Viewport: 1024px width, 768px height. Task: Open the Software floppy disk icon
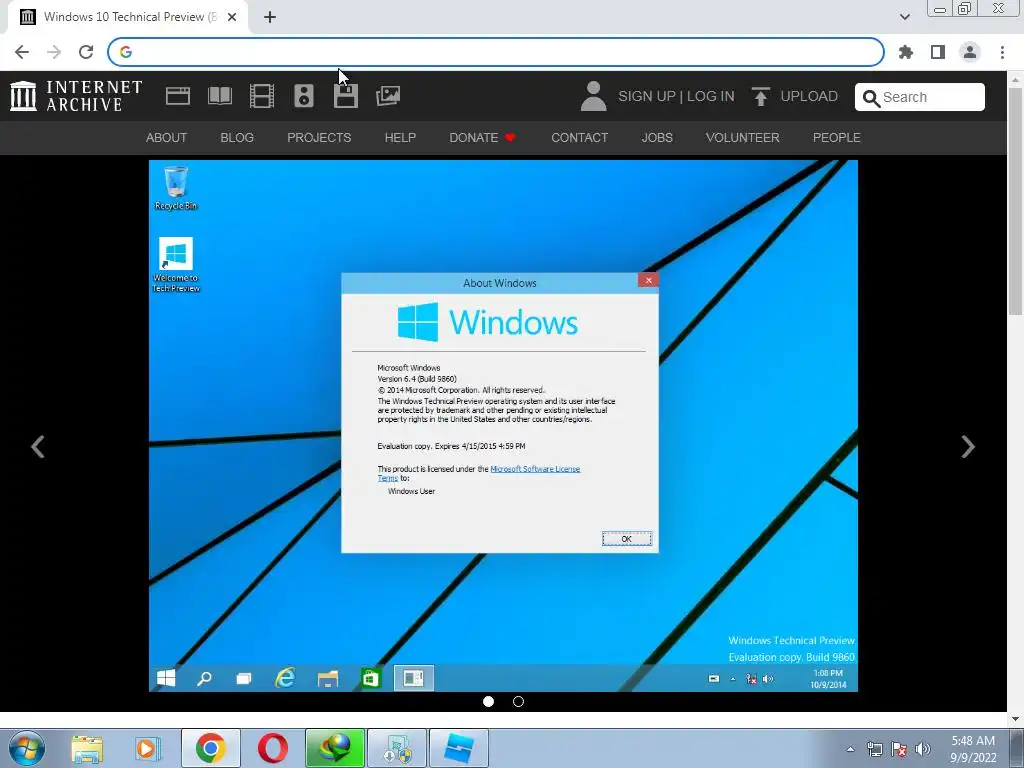click(345, 96)
